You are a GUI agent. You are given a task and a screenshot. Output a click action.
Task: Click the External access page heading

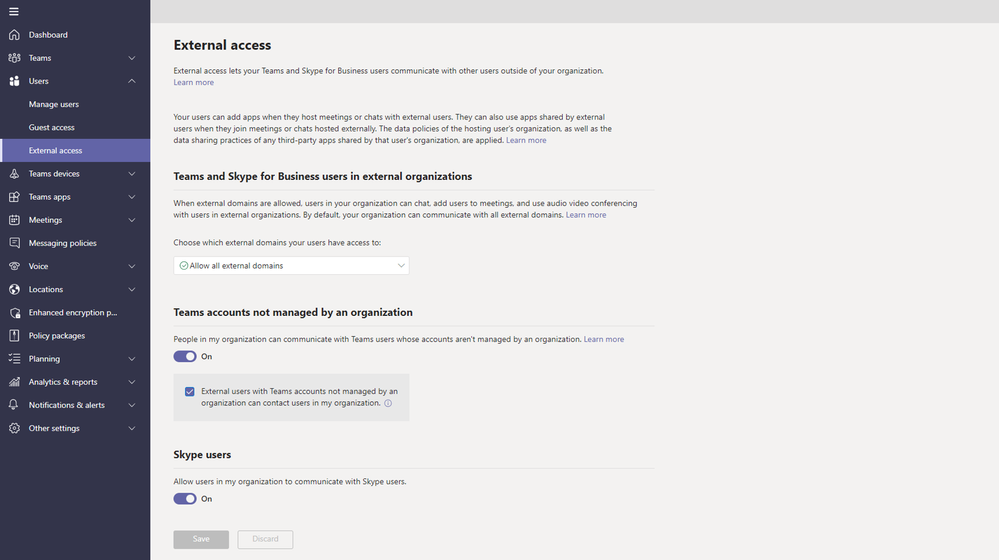pos(222,45)
